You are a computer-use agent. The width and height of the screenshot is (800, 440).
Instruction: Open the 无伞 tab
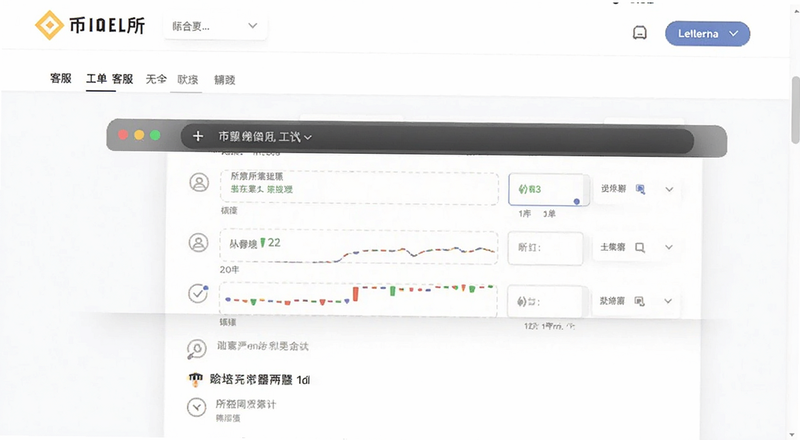pyautogui.click(x=156, y=79)
